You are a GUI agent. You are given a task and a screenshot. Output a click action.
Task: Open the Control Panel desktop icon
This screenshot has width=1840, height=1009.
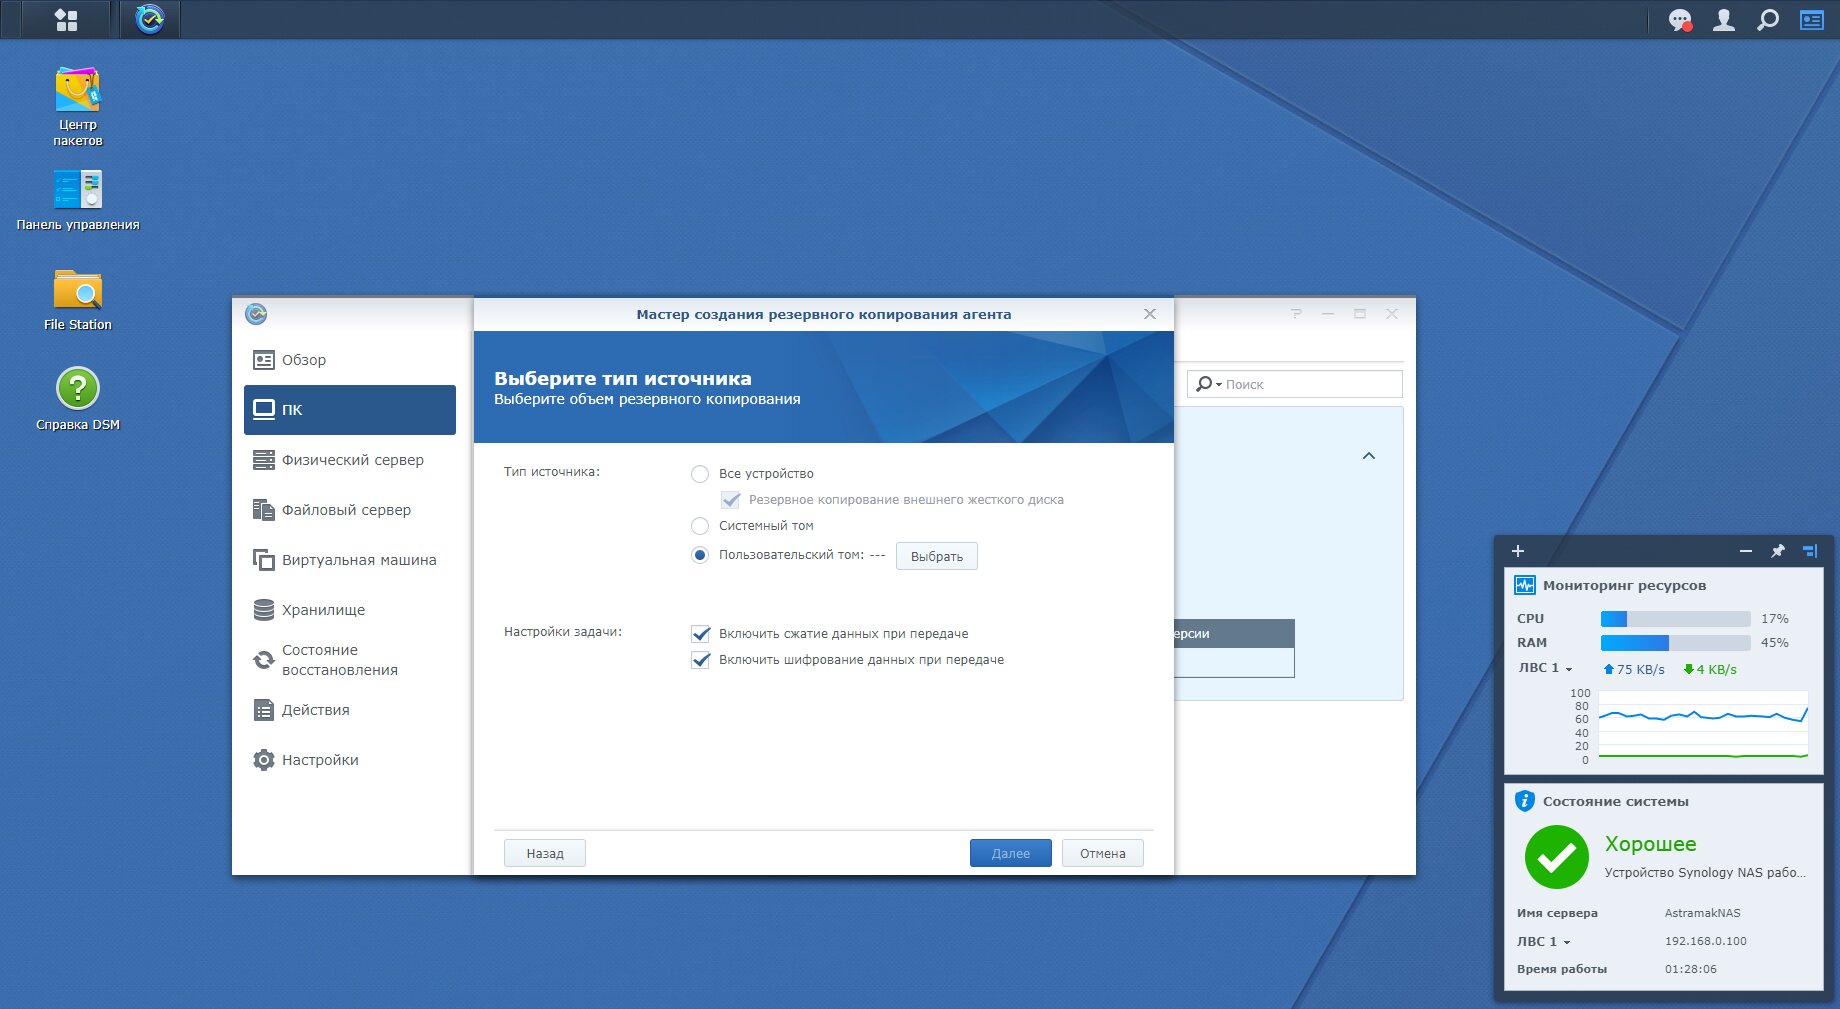pyautogui.click(x=78, y=200)
